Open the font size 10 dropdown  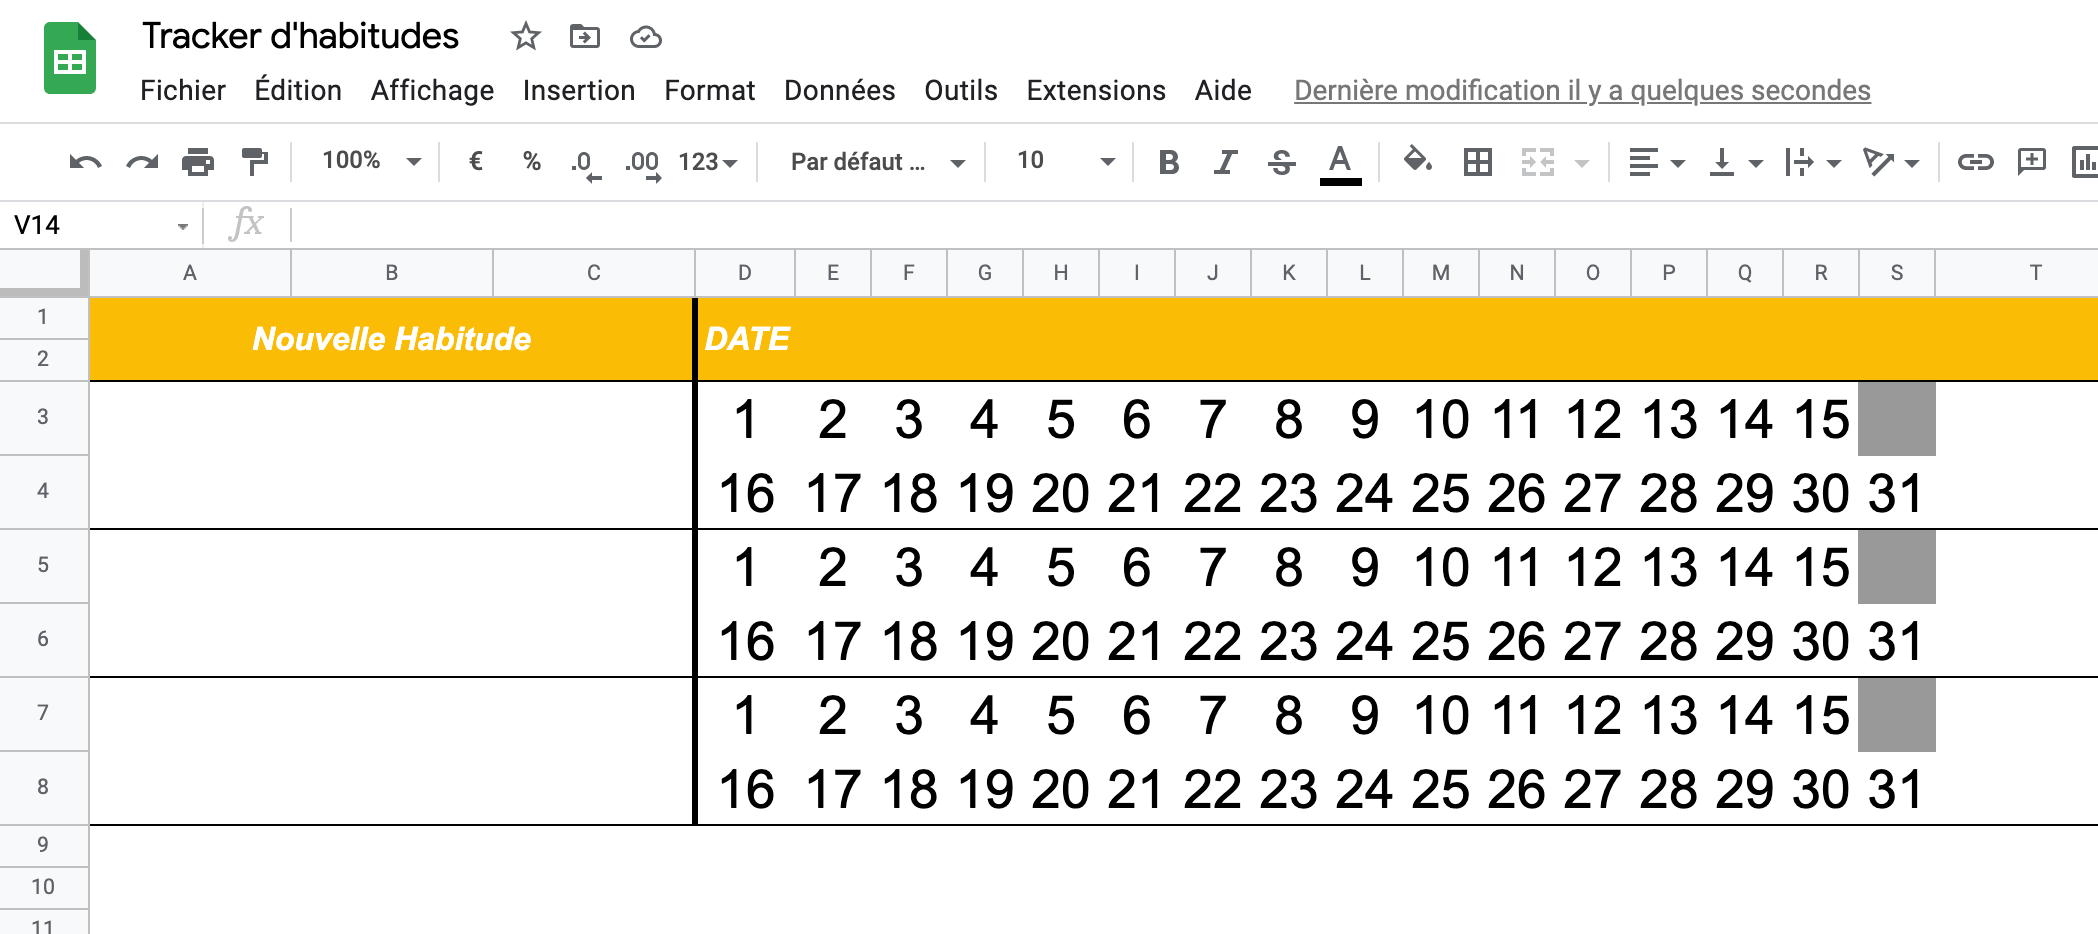pyautogui.click(x=1065, y=161)
